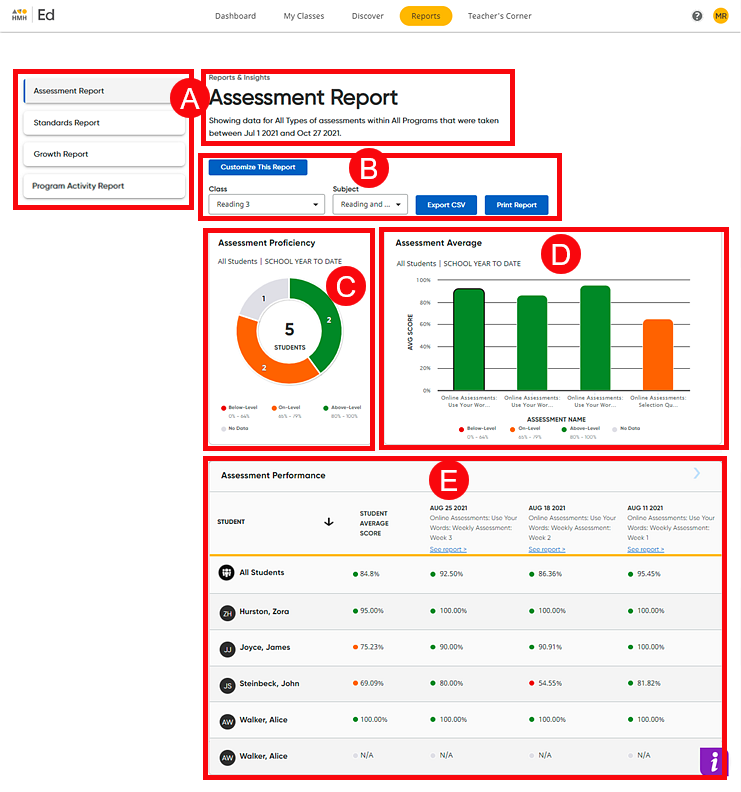Open the Class dropdown showing Reading 3

[x=266, y=205]
